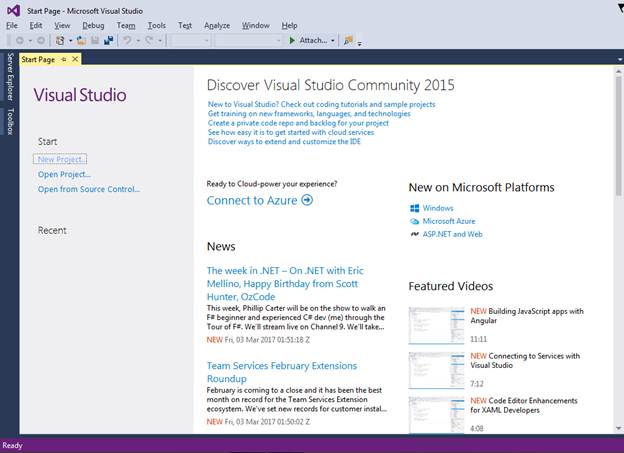Close the Start Page tab
Image resolution: width=624 pixels, height=453 pixels.
coord(75,59)
